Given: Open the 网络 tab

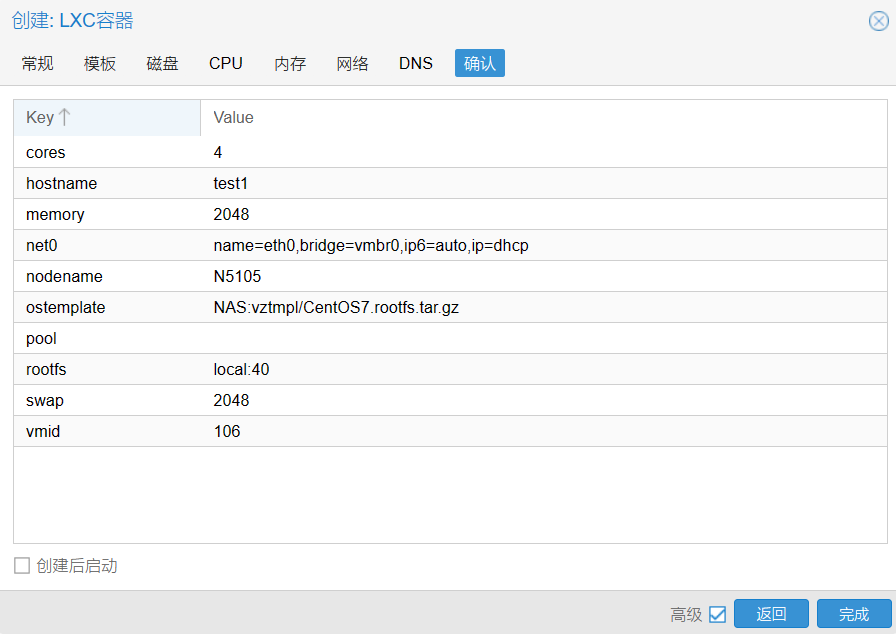Looking at the screenshot, I should (352, 63).
